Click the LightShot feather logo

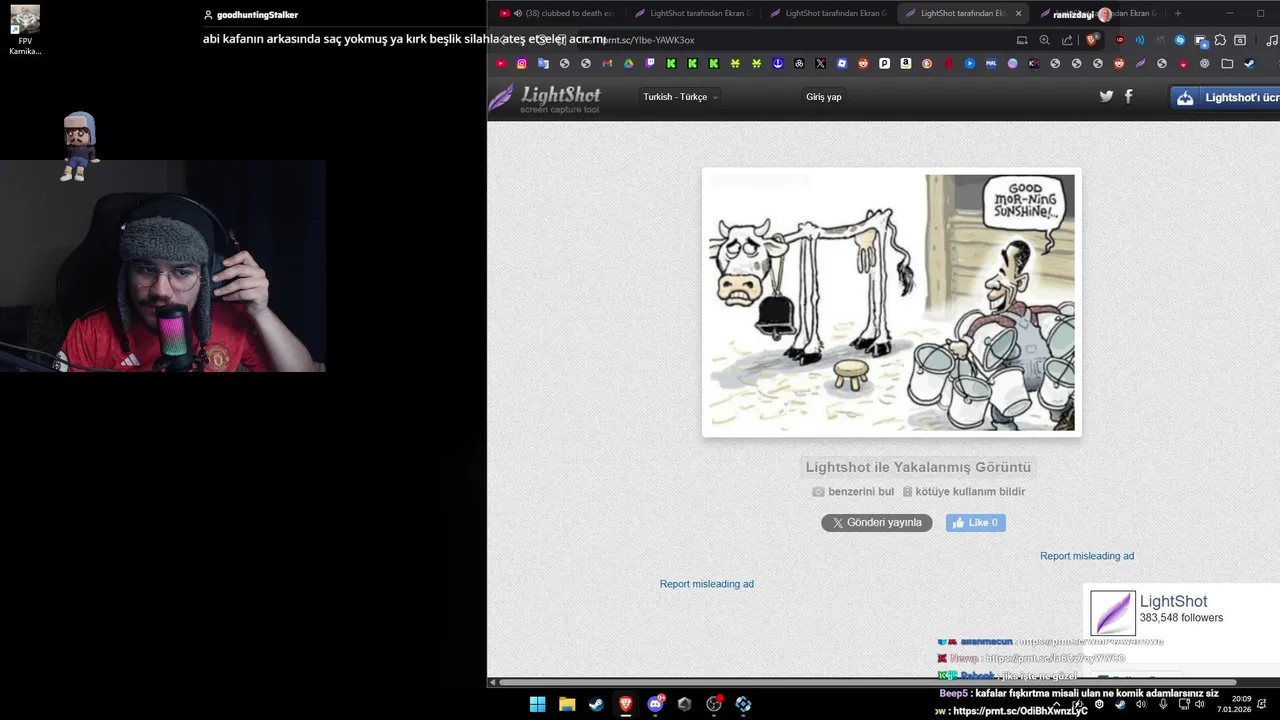(545, 98)
